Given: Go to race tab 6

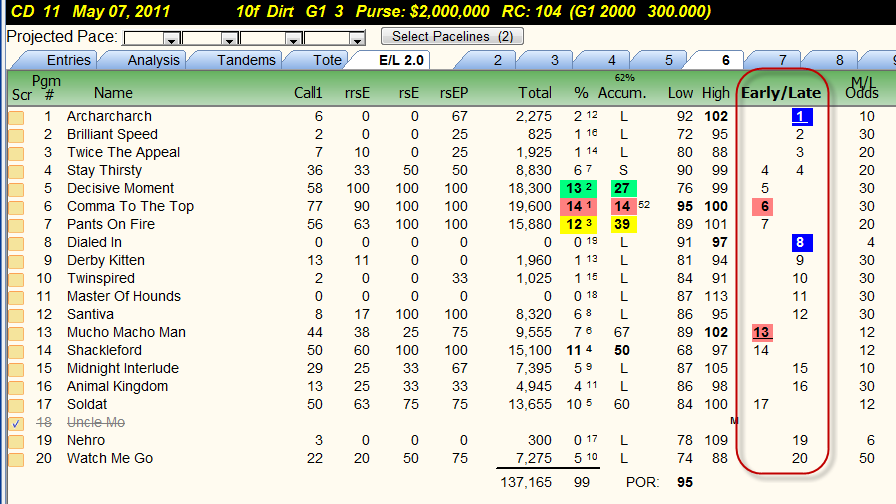Looking at the screenshot, I should pos(725,60).
